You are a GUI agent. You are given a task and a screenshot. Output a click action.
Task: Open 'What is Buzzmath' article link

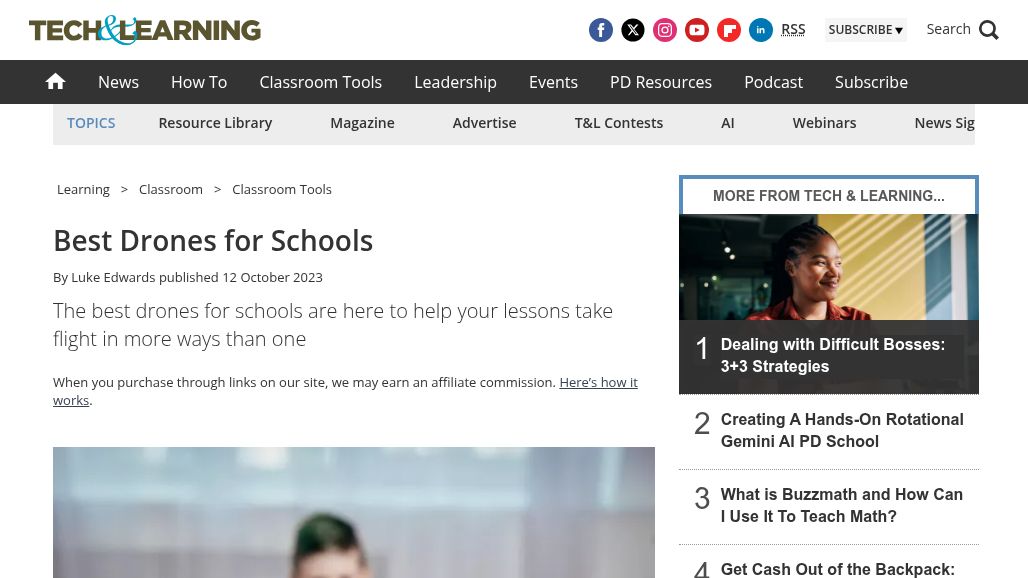(x=841, y=505)
